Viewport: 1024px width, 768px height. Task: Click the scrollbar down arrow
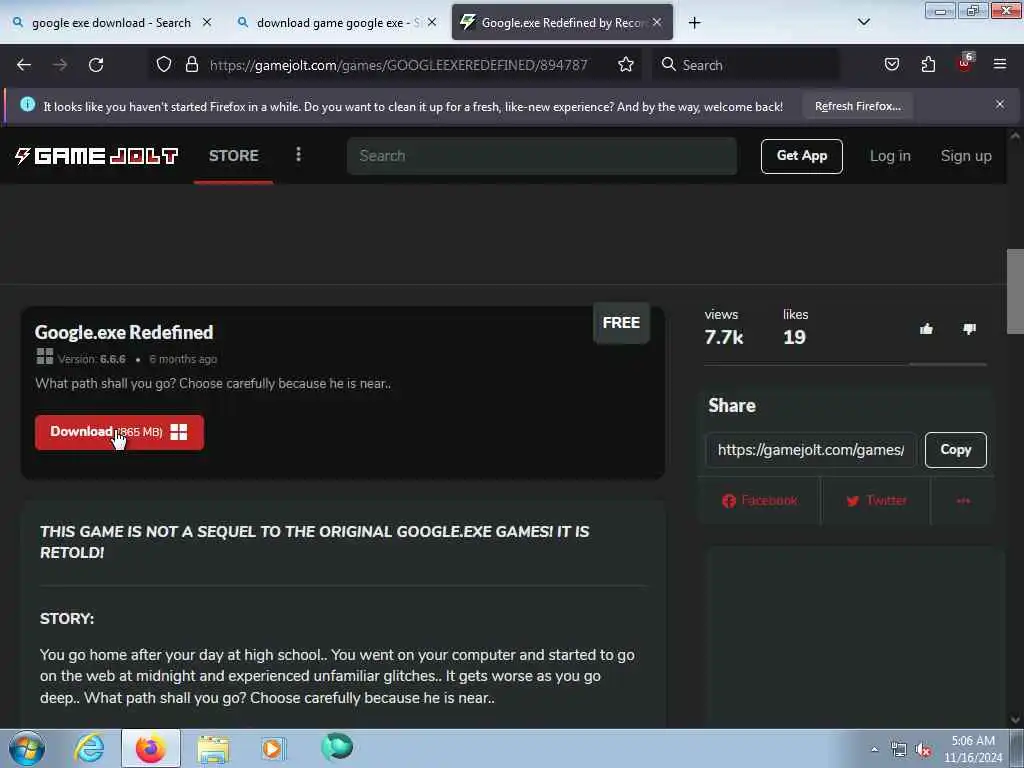[x=1015, y=720]
